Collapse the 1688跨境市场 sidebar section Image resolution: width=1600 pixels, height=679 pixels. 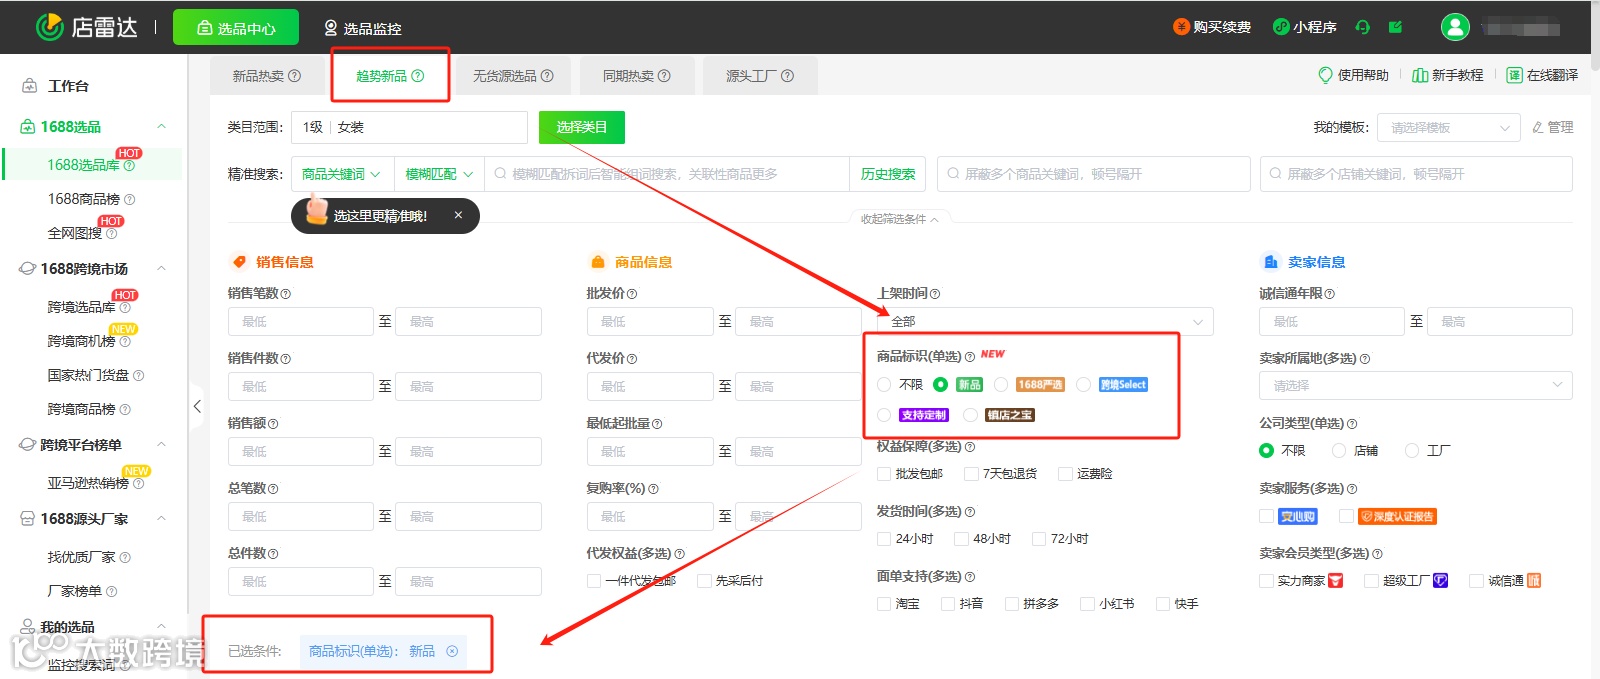pos(162,269)
